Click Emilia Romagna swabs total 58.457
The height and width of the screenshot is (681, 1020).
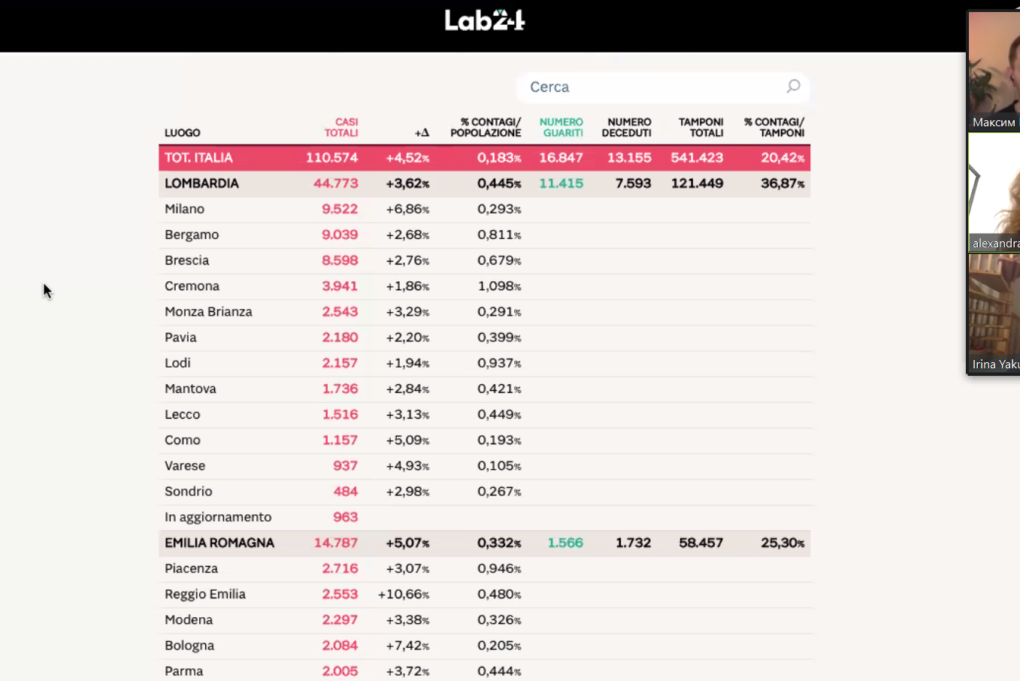click(701, 543)
